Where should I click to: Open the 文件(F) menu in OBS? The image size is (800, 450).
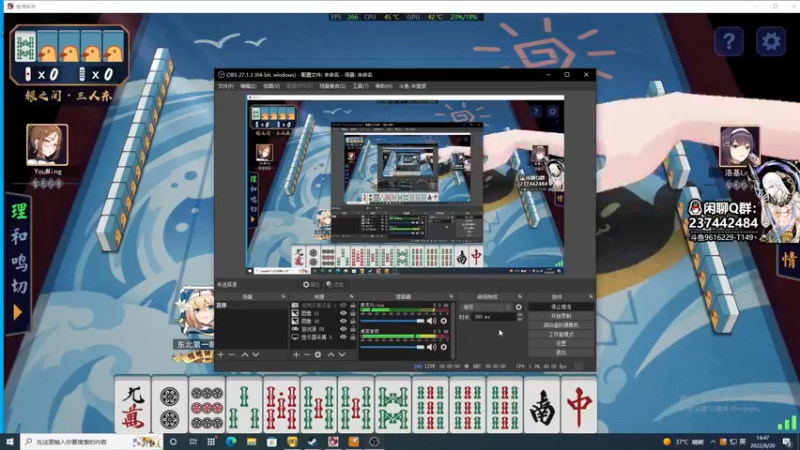tap(226, 86)
